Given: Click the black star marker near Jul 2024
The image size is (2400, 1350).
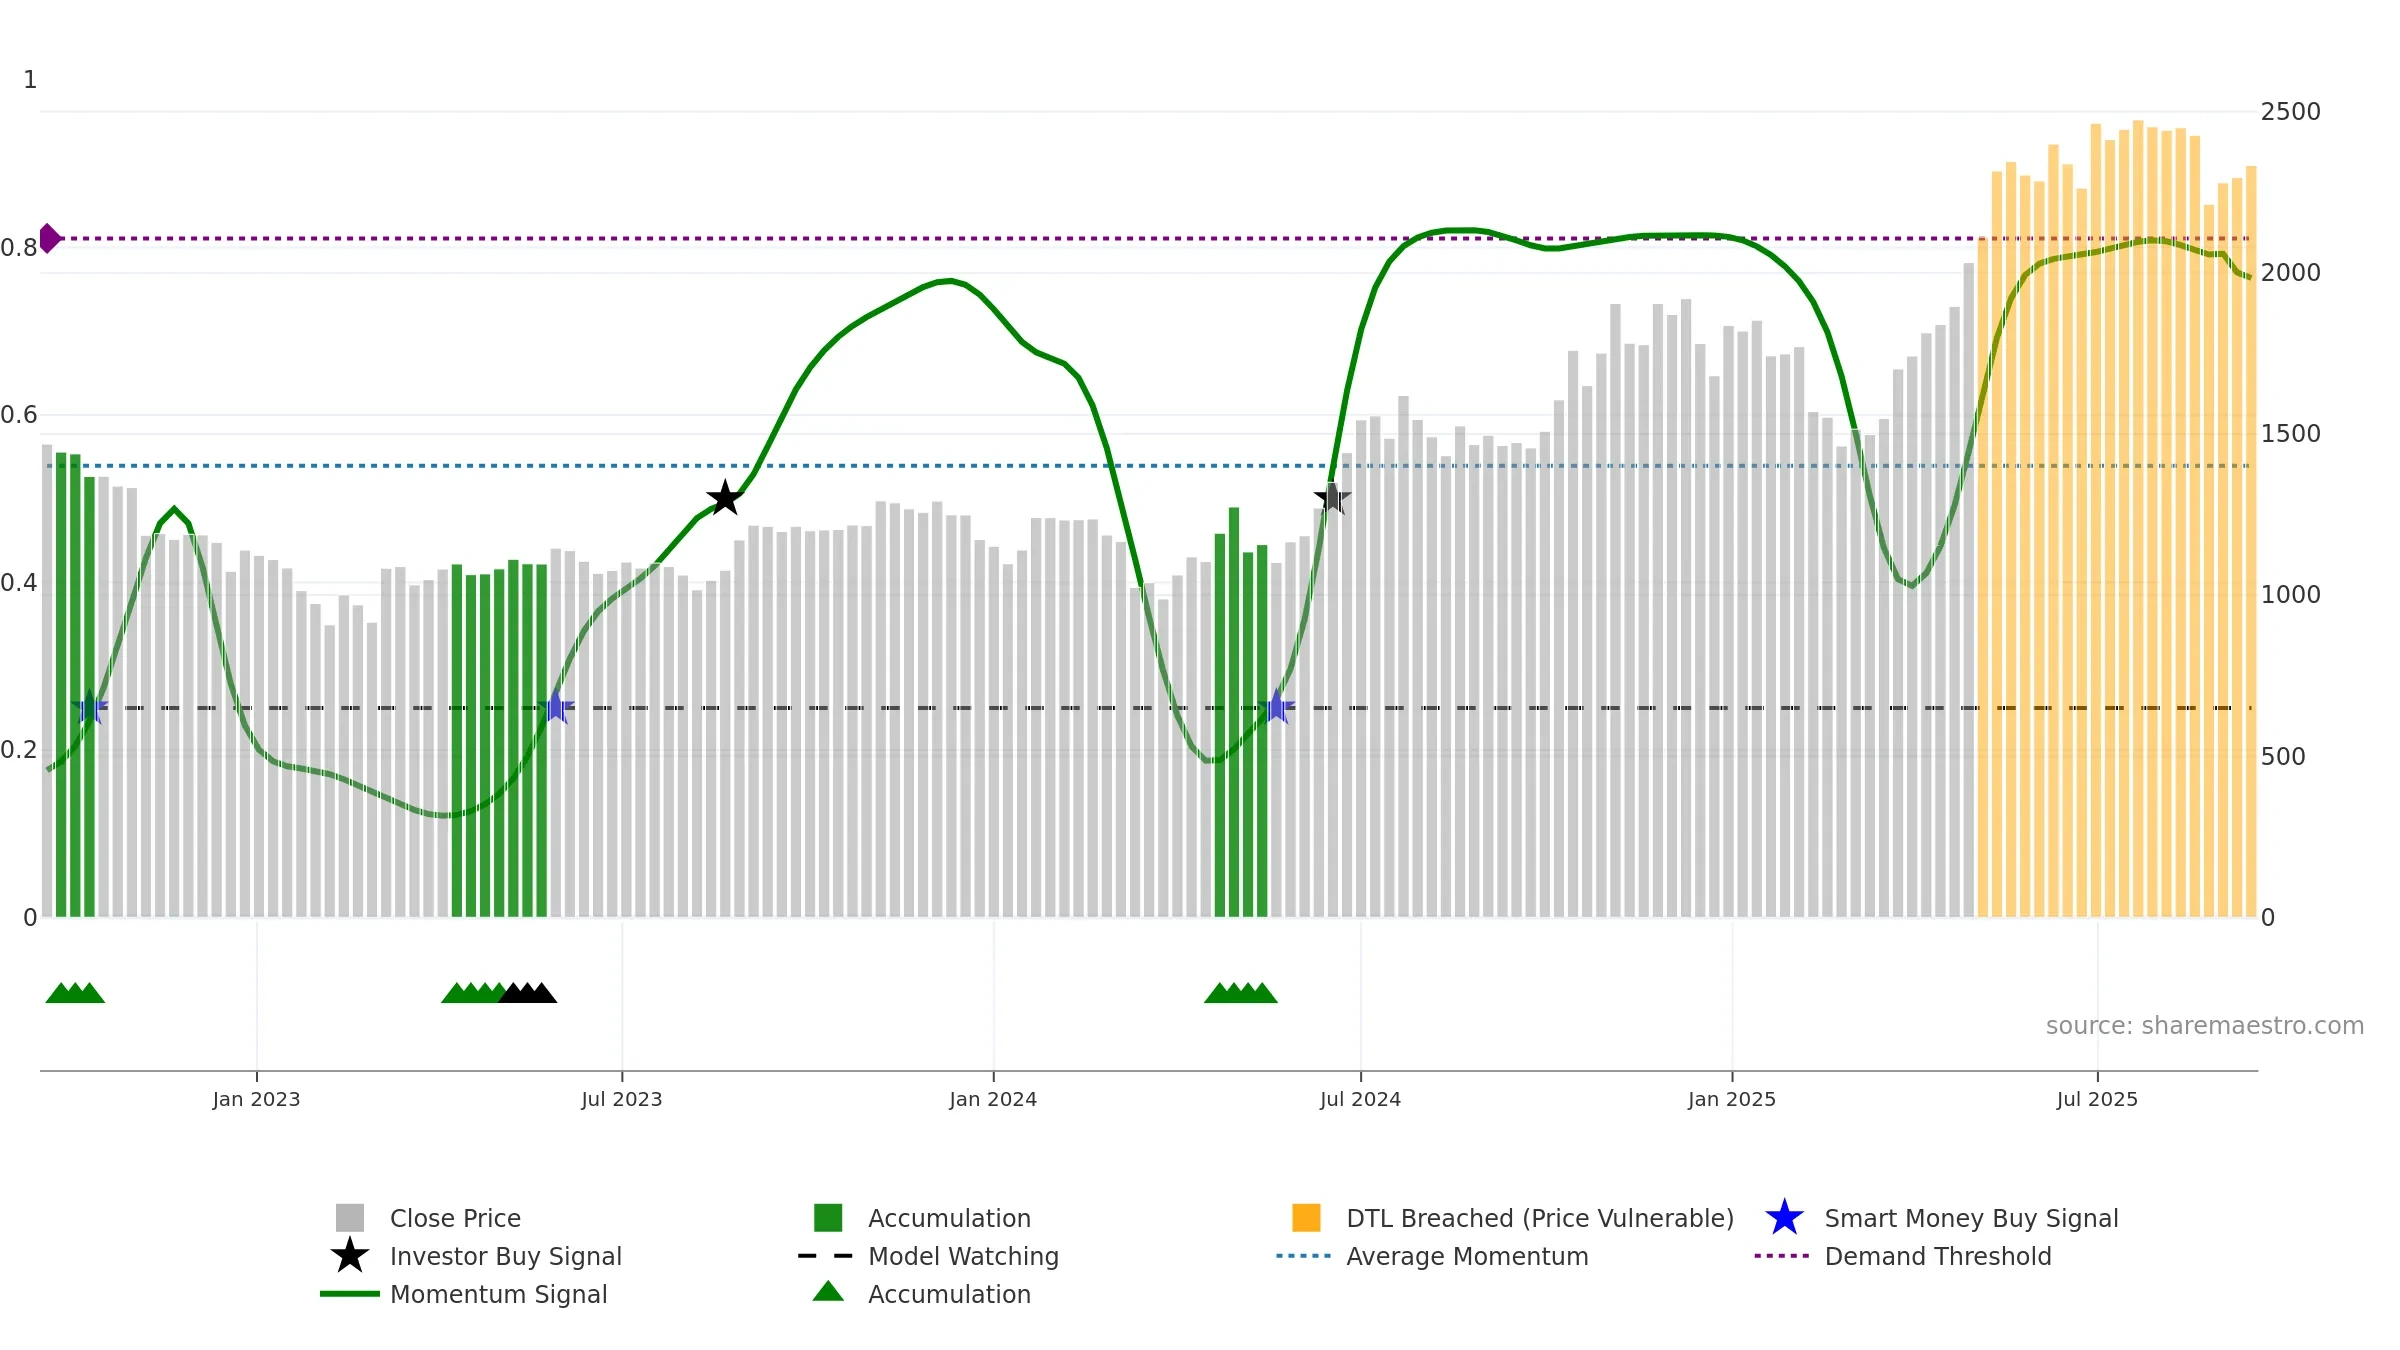Looking at the screenshot, I should (1332, 497).
